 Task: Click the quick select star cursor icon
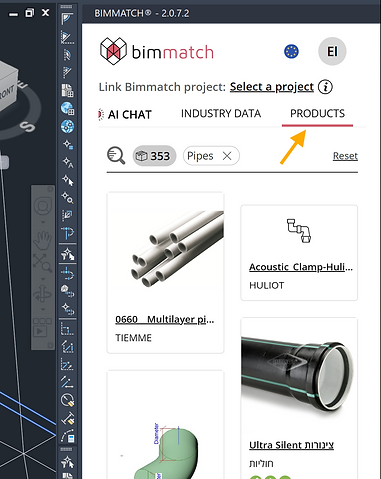68,180
